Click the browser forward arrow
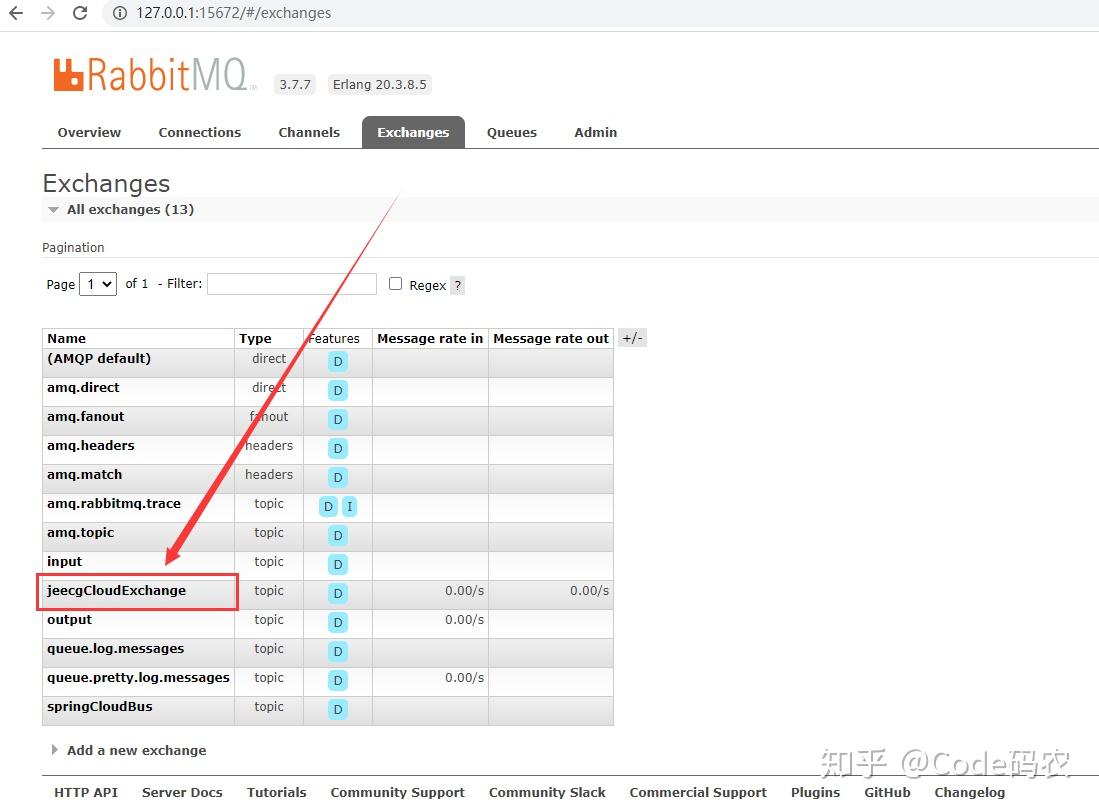The image size is (1099, 810). (48, 13)
